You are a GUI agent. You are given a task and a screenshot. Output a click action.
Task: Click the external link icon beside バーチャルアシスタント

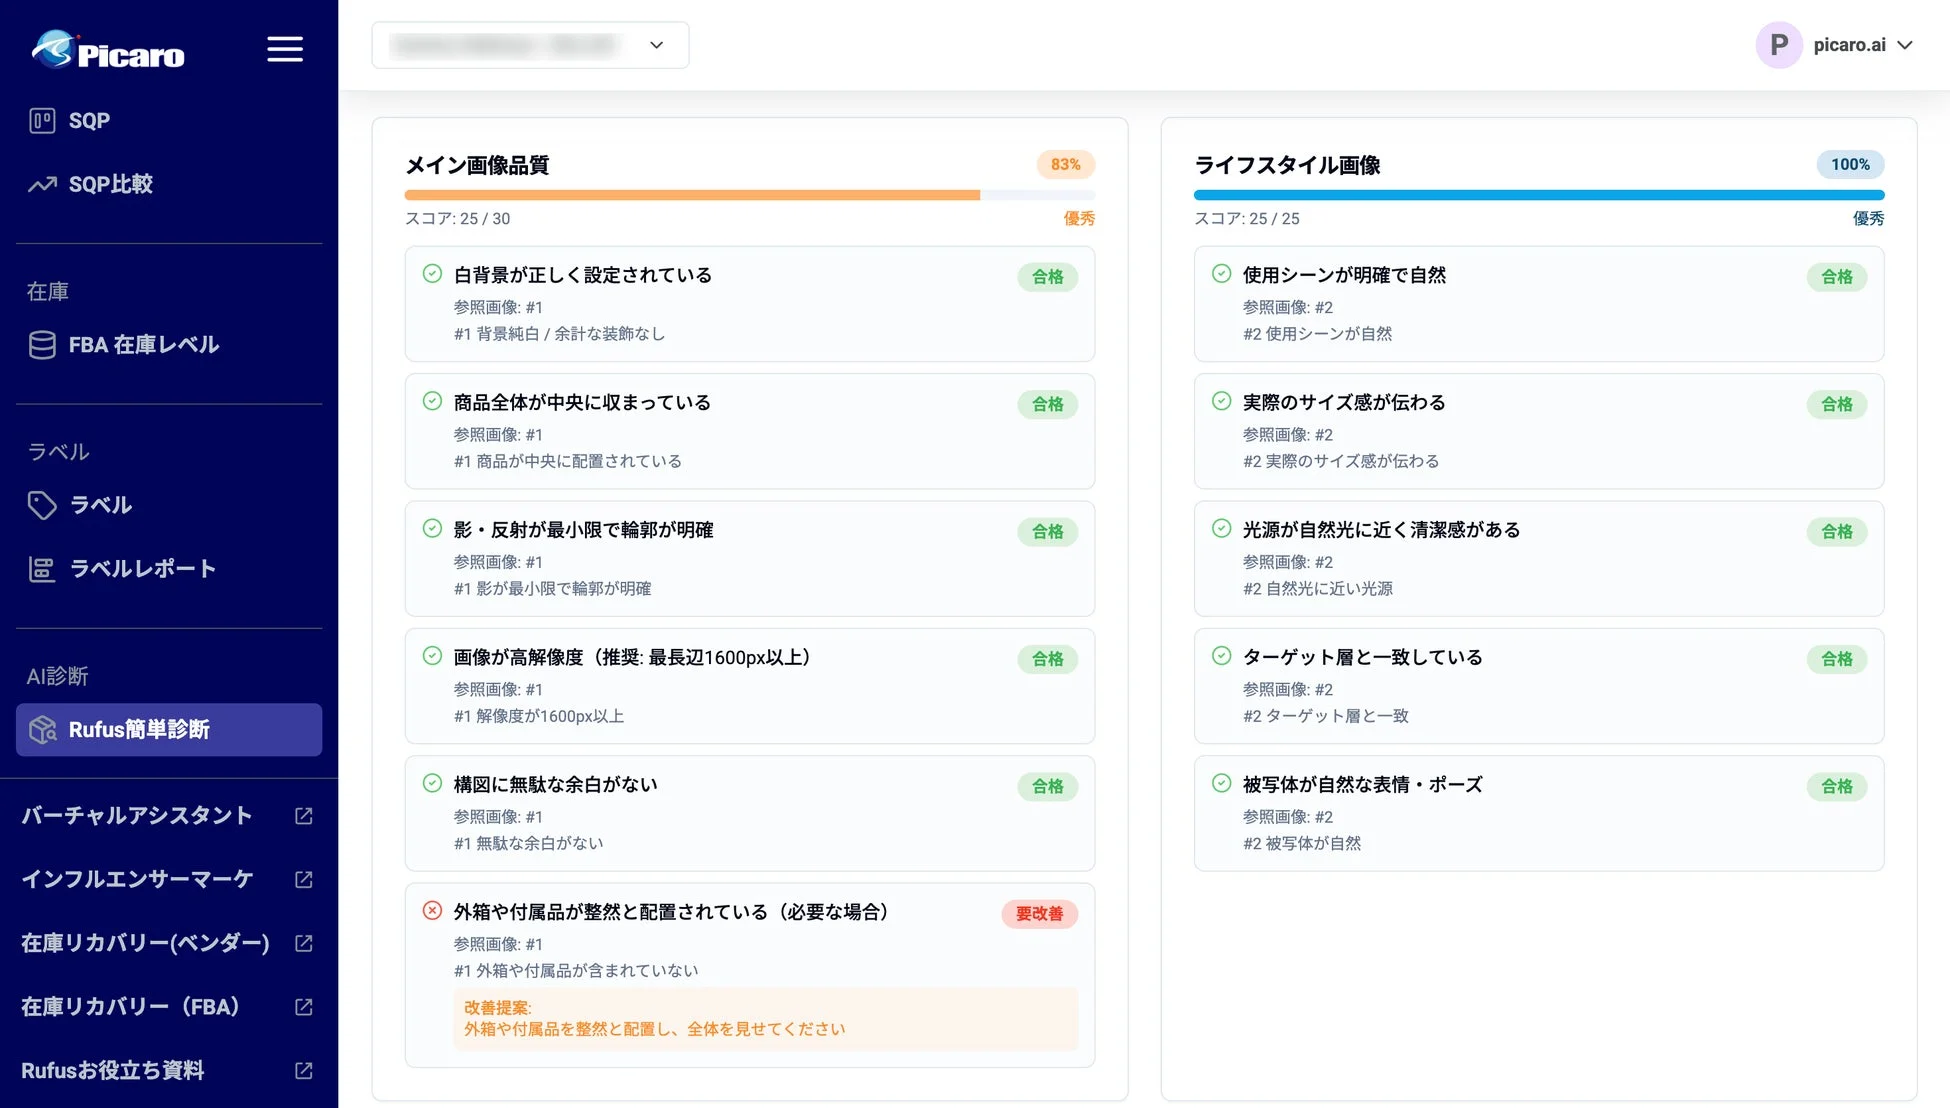pos(303,816)
